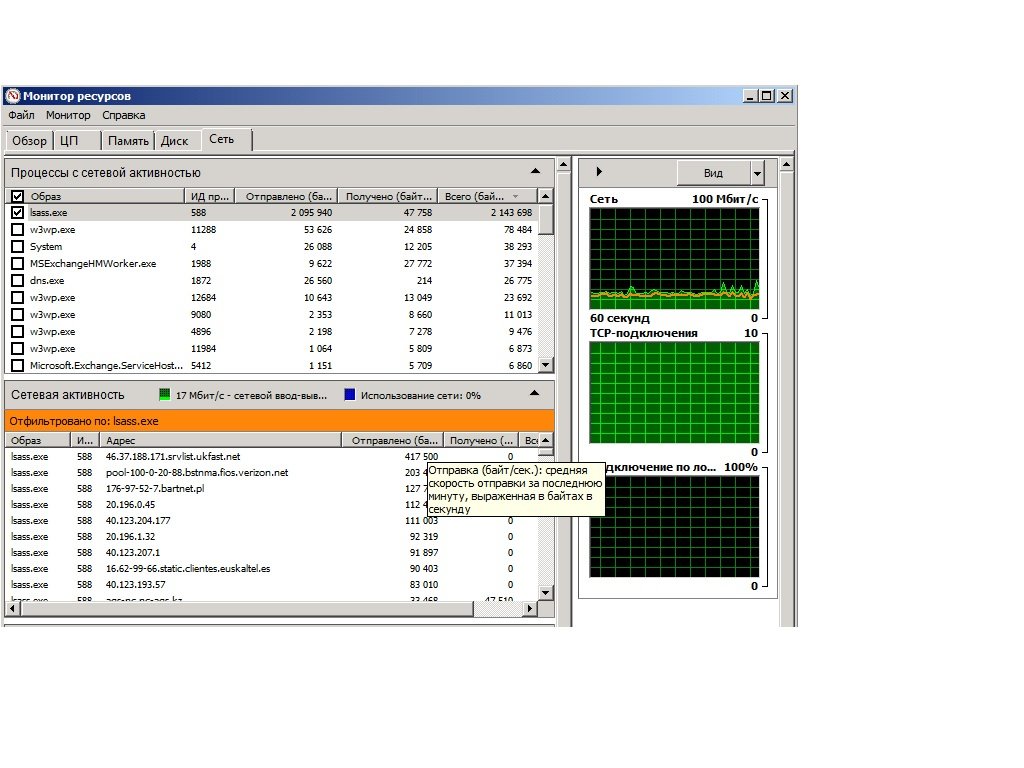Toggle the select-all checkbox beside Образ
This screenshot has width=1024, height=768.
(x=17, y=197)
